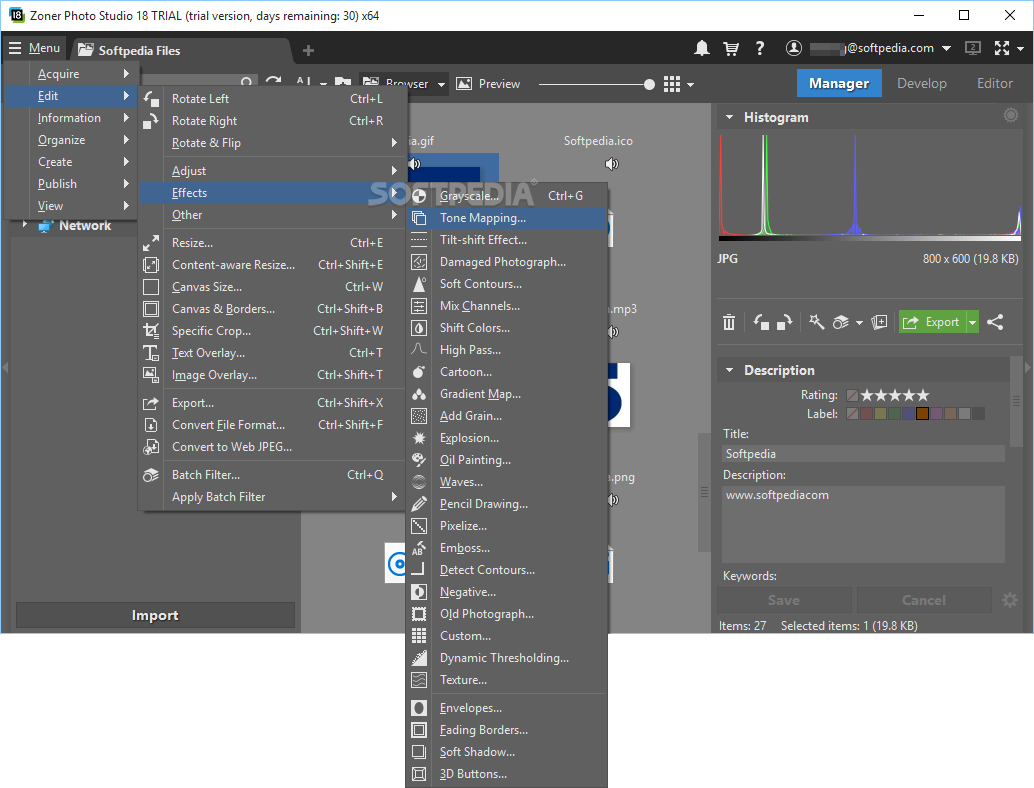This screenshot has width=1034, height=788.
Task: Switch to the Editor tab
Action: tap(994, 83)
